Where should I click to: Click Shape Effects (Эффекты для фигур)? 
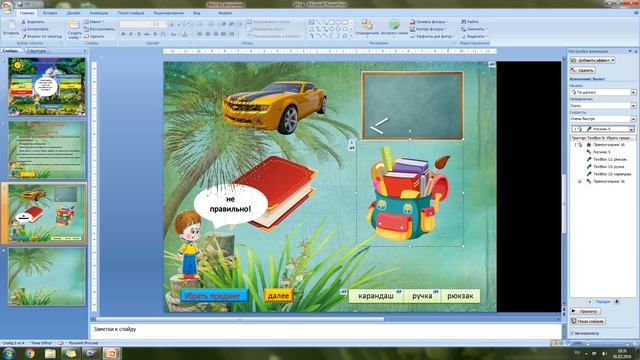(432, 36)
